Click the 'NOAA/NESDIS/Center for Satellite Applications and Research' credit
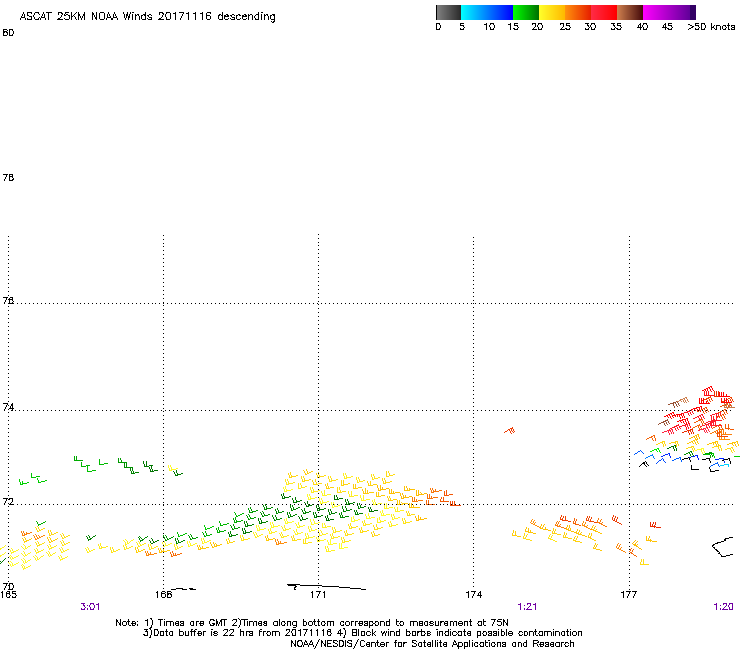The width and height of the screenshot is (740, 650). [x=432, y=644]
